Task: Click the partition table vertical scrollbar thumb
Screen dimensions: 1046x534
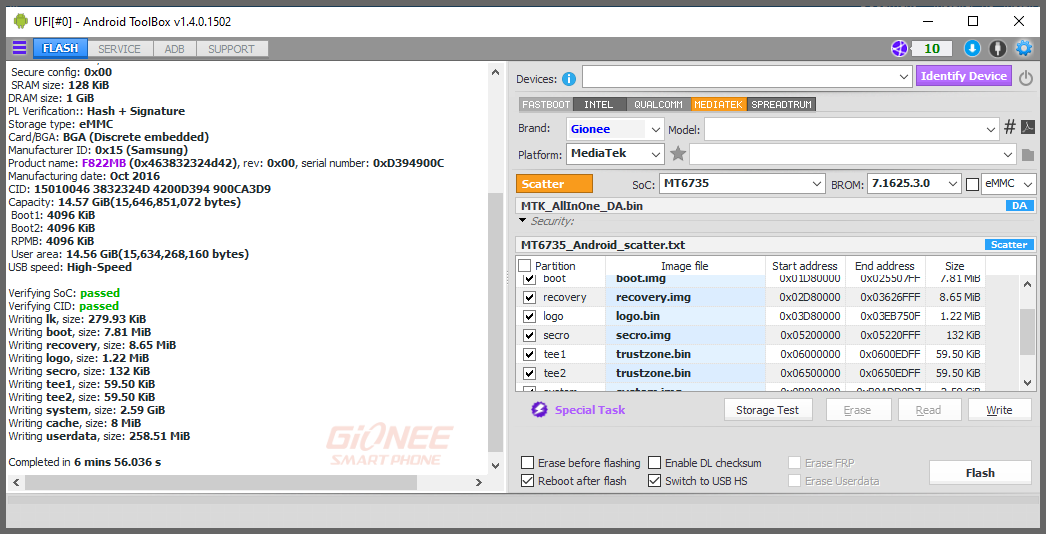Action: pos(1028,332)
